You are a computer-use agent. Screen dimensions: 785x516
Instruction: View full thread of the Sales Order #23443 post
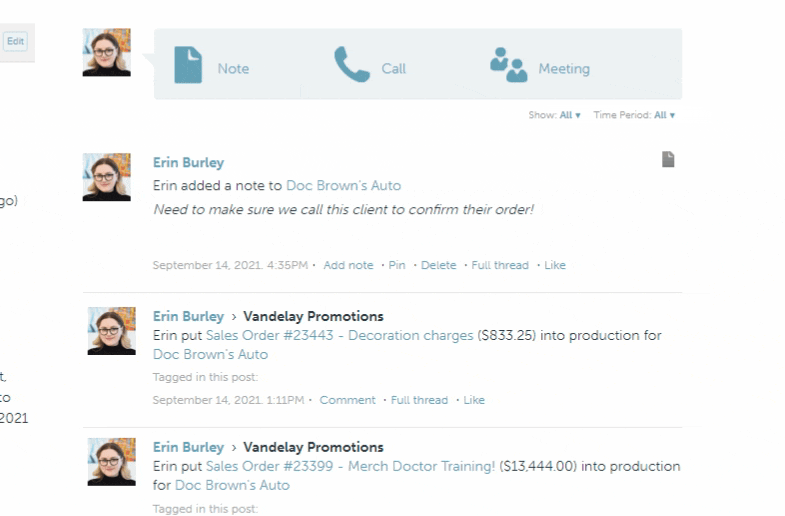tap(419, 400)
